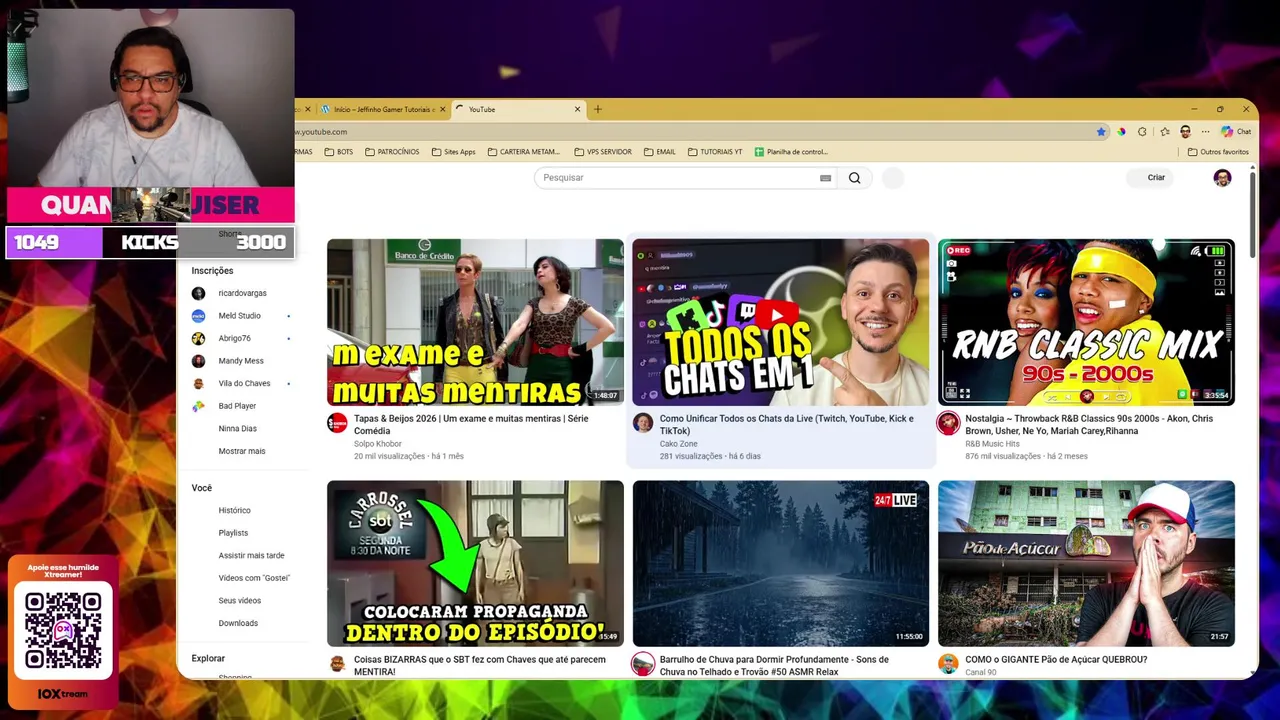This screenshot has height=720, width=1280.
Task: Open title COMO o GIGANTE Pão de Açúcar QUEBROU
Action: pyautogui.click(x=1056, y=660)
